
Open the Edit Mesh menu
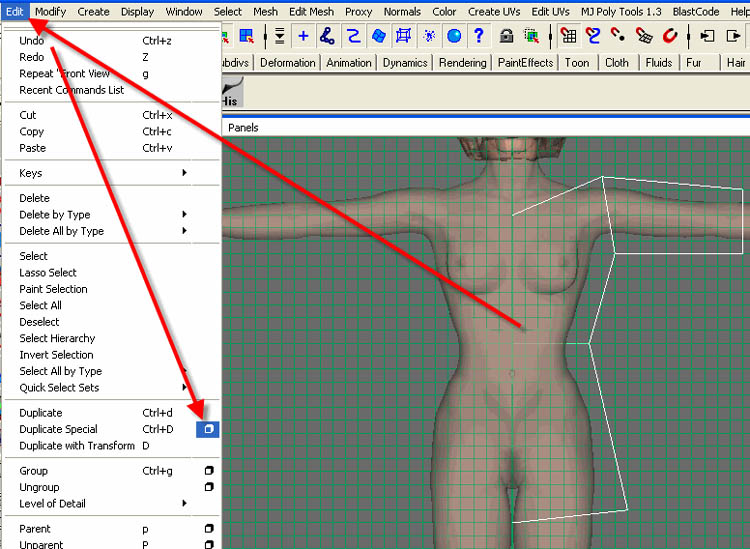click(311, 12)
